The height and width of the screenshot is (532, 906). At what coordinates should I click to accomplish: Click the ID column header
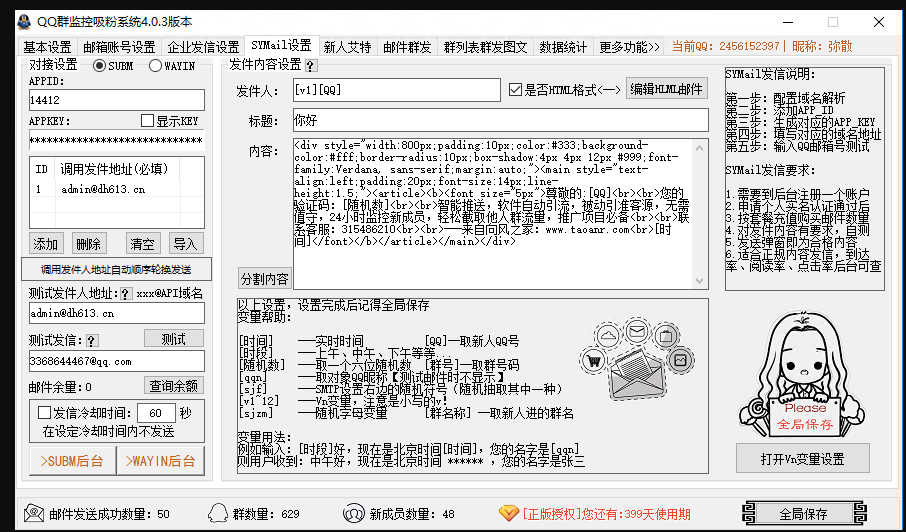pos(42,169)
